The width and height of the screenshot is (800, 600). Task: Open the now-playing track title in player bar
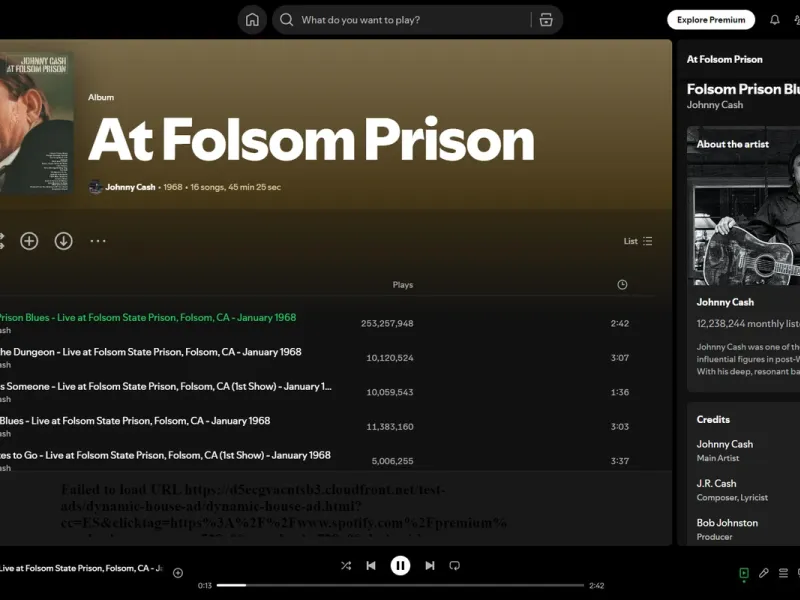click(x=82, y=568)
